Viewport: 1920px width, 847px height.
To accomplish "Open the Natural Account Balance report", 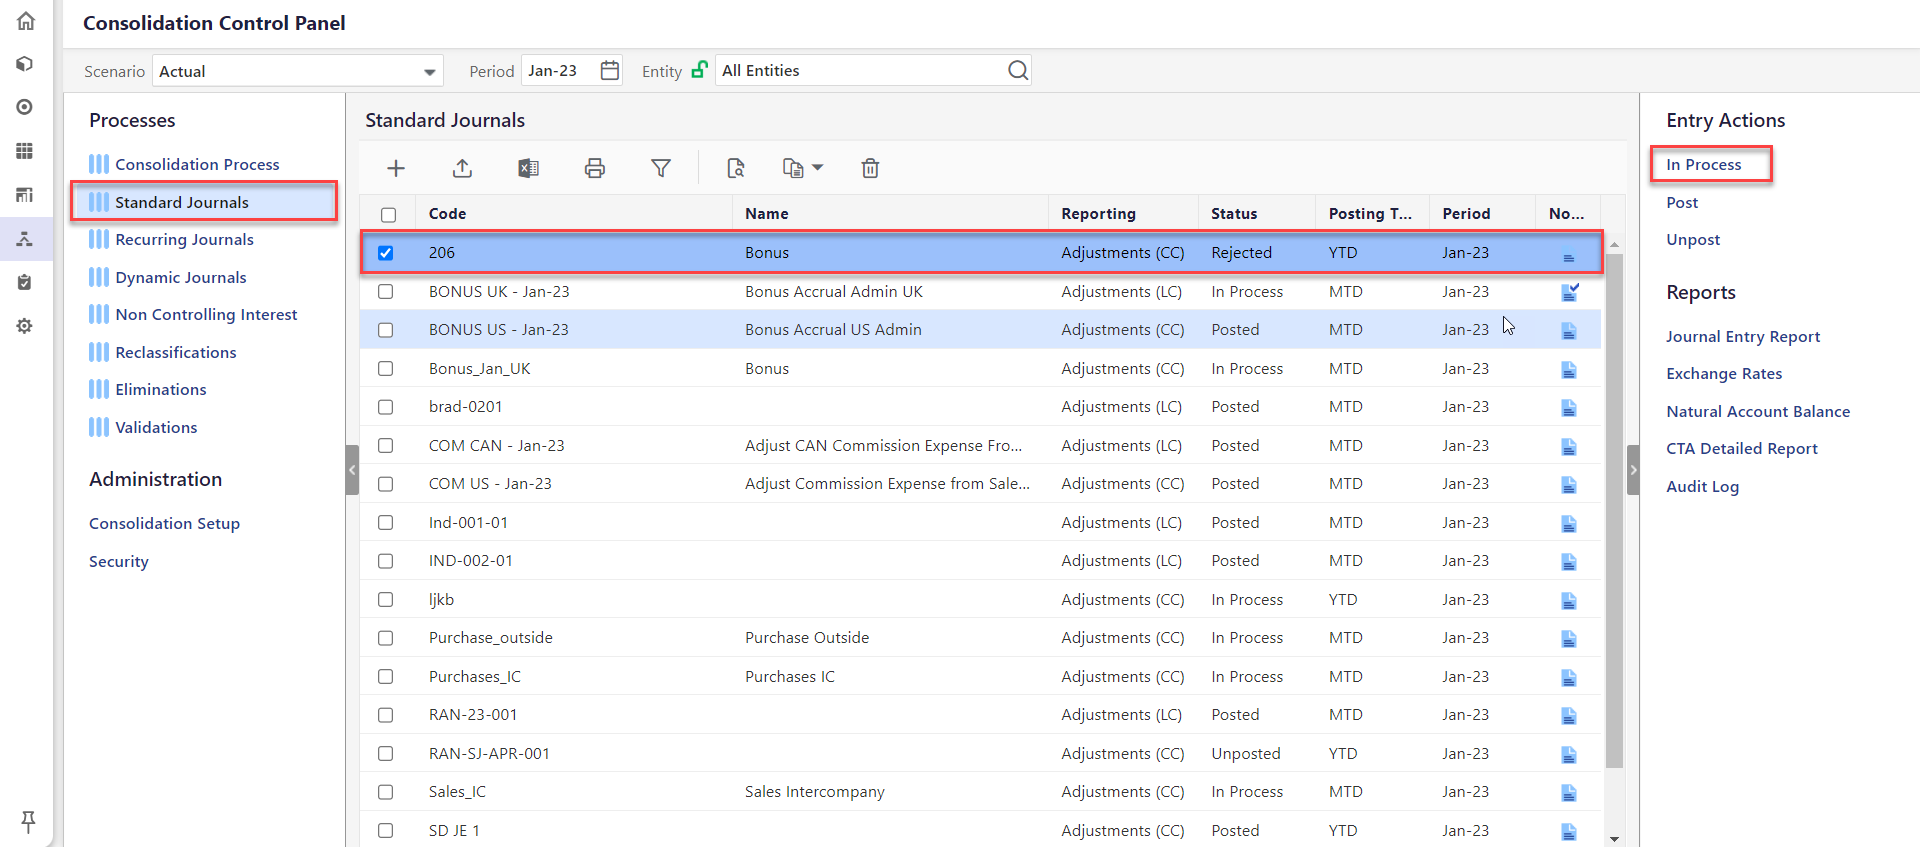I will point(1758,411).
